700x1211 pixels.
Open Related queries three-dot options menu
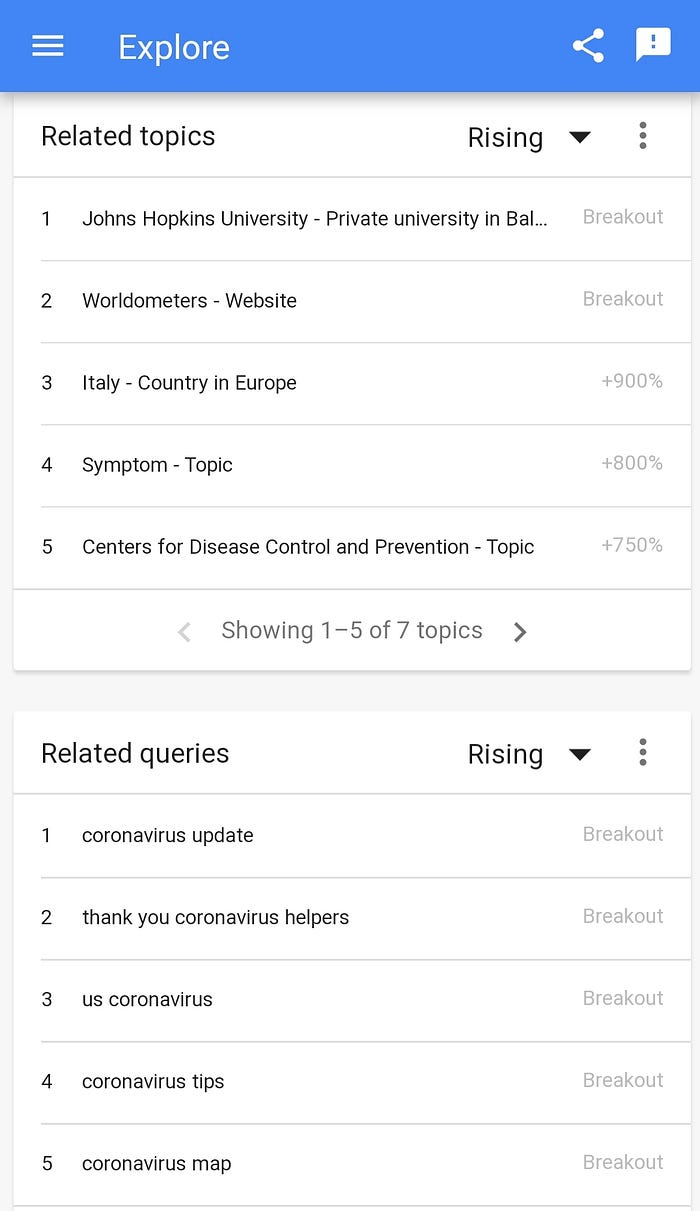(x=643, y=753)
